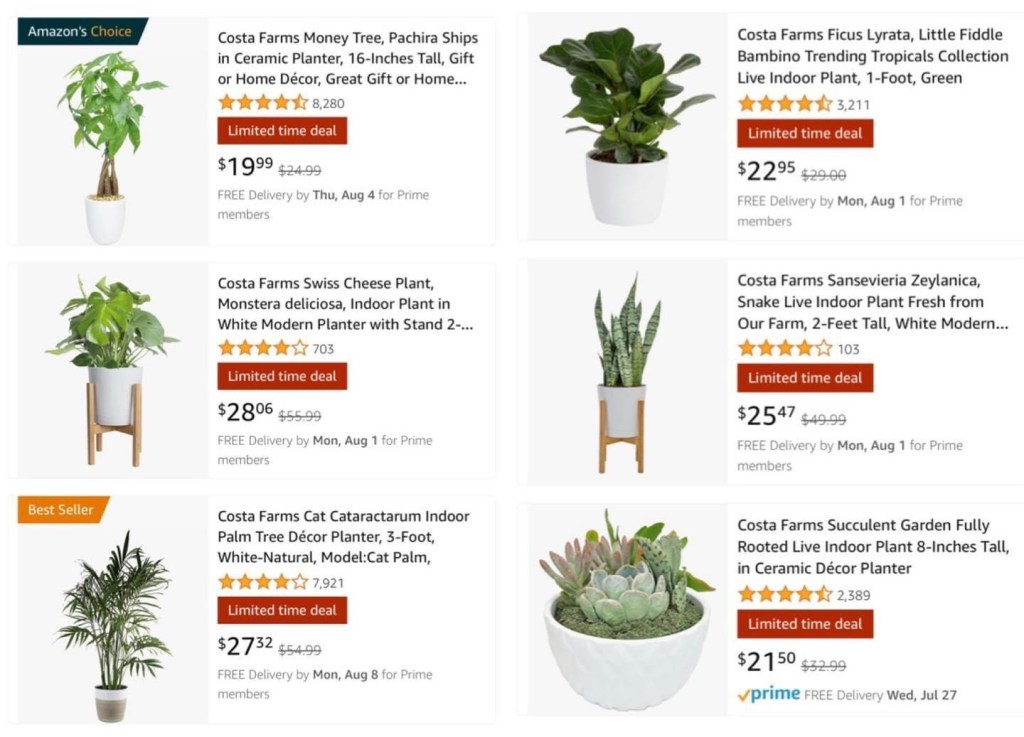This screenshot has width=1024, height=737.
Task: Open Costa Farms Sansevieria Zeylanica title
Action: (872, 302)
